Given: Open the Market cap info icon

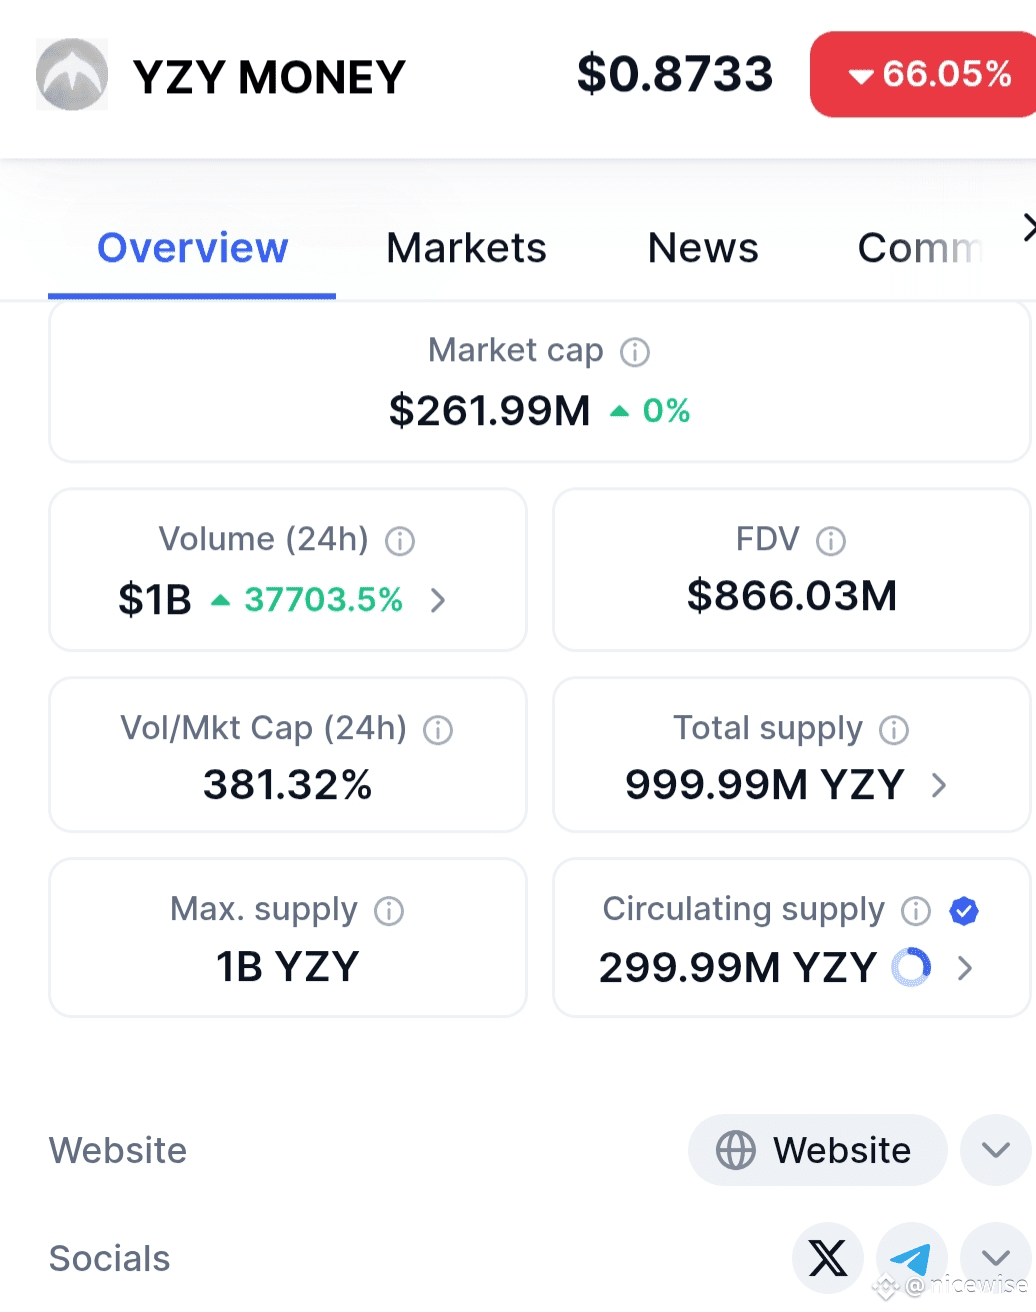Looking at the screenshot, I should click(635, 352).
